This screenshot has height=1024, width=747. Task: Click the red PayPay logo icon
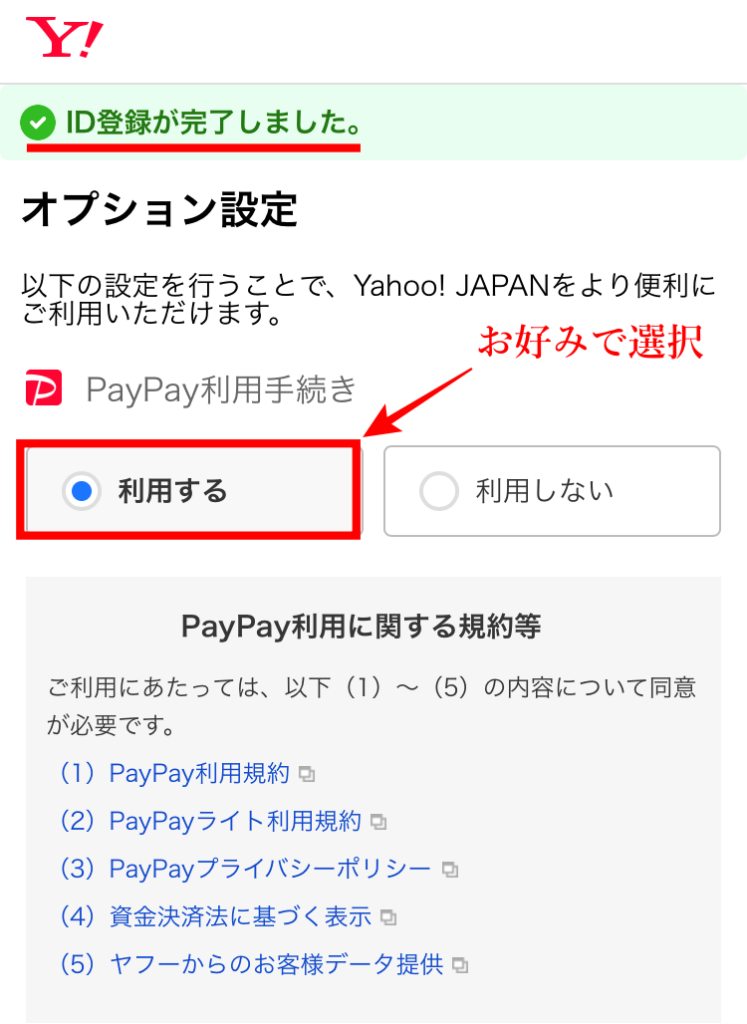[44, 388]
